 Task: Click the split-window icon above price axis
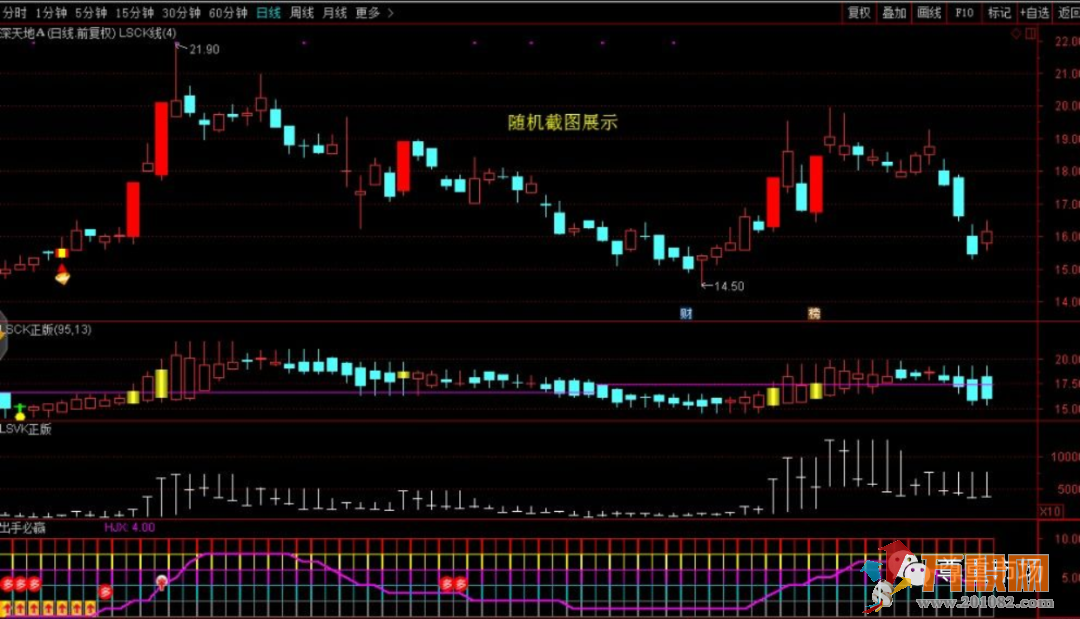click(1031, 33)
